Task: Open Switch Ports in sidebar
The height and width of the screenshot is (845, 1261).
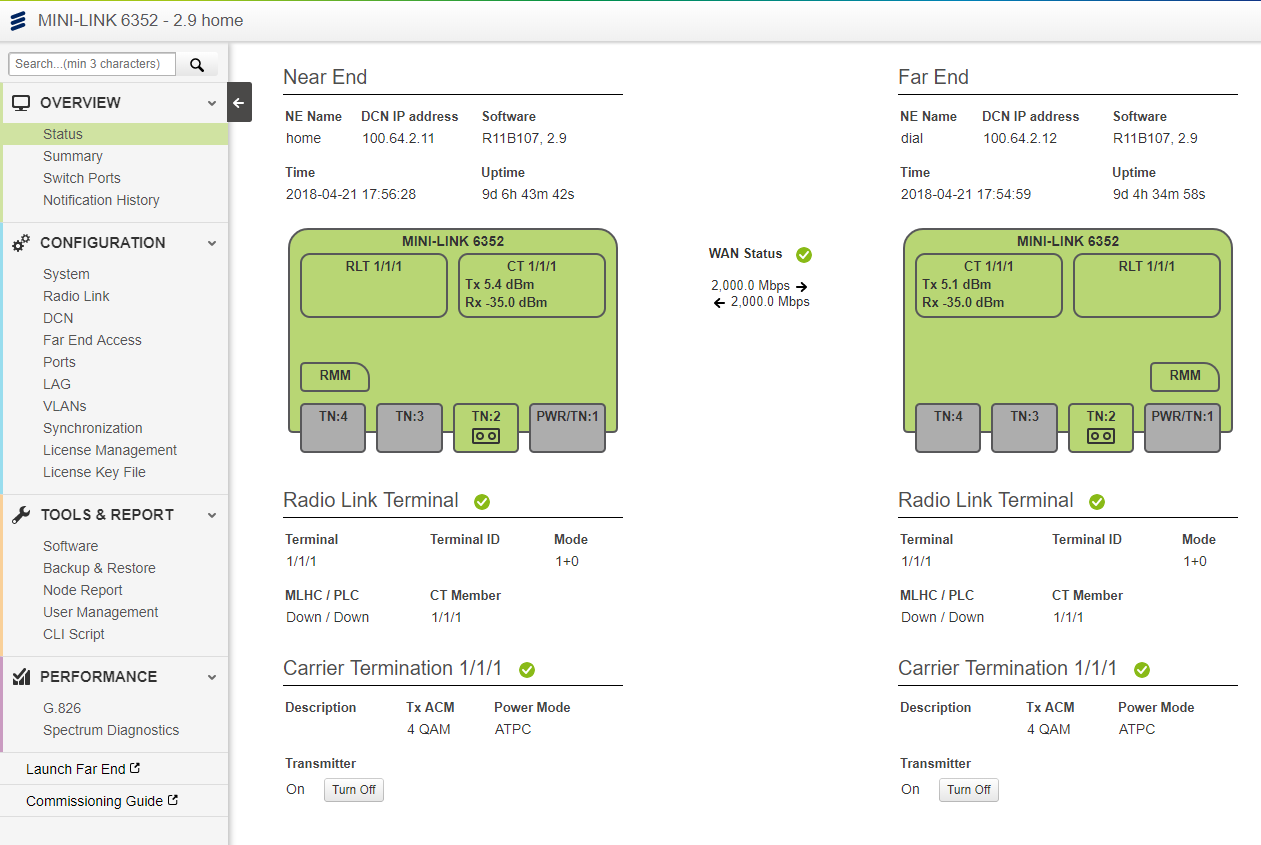Action: (x=82, y=178)
